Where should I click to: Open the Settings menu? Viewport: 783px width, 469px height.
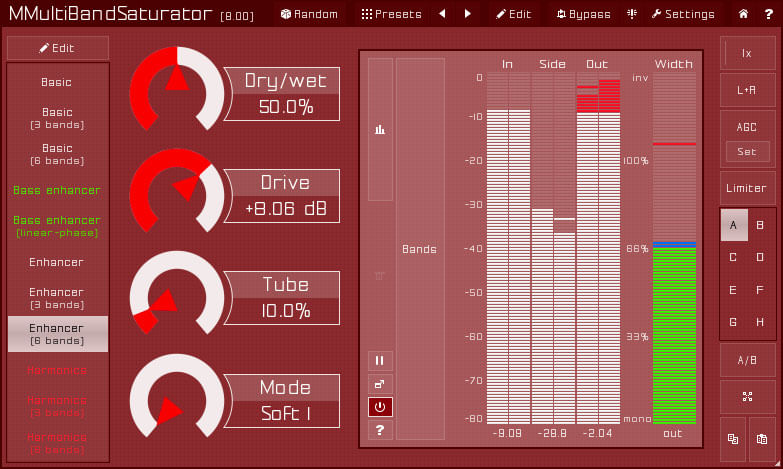coord(683,14)
